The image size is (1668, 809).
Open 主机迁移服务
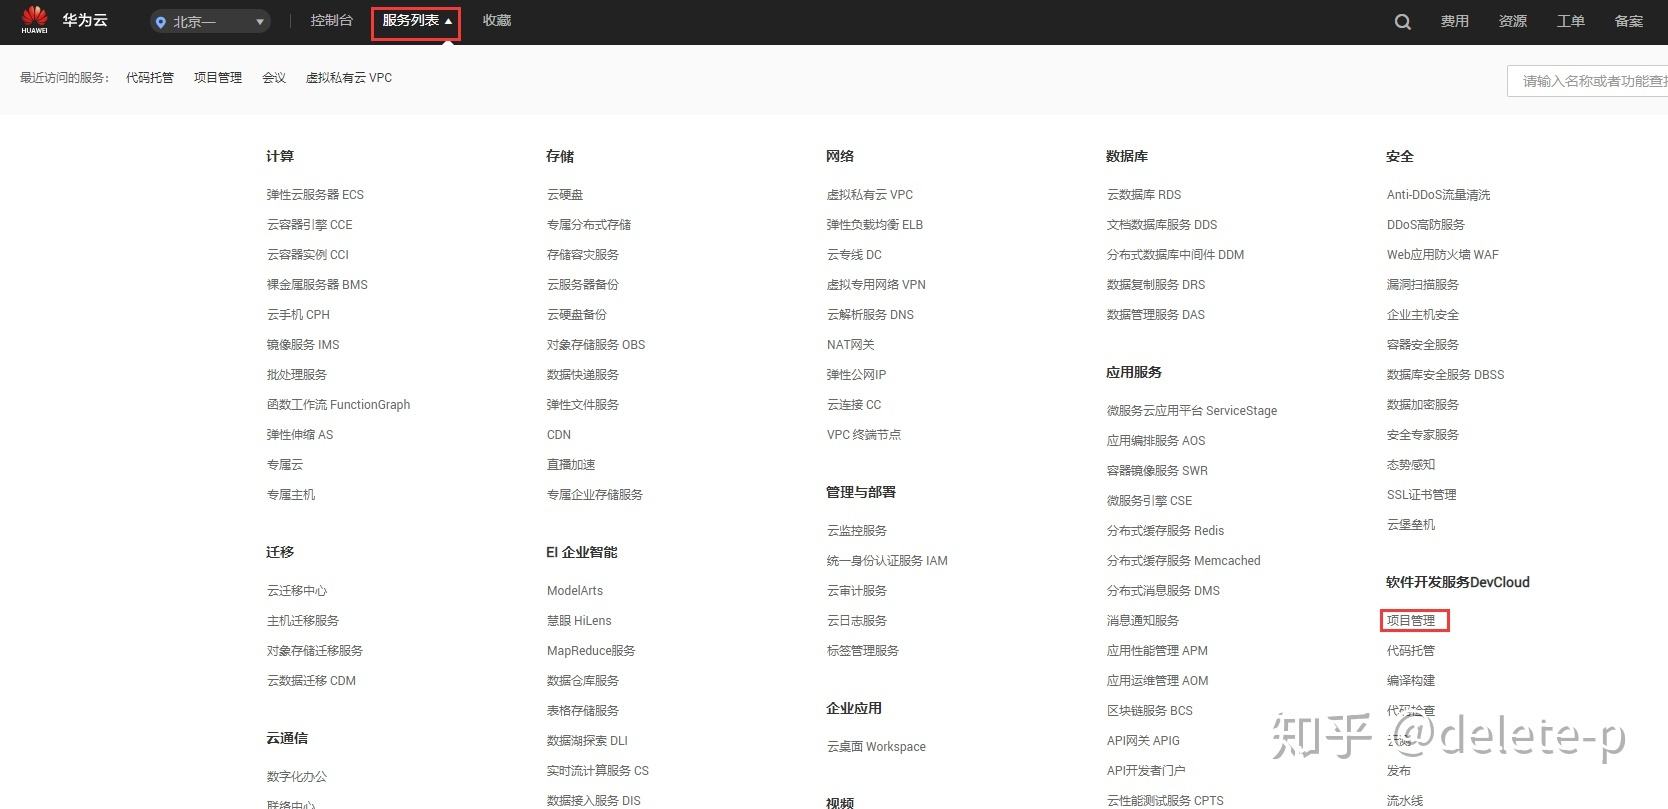click(x=303, y=621)
